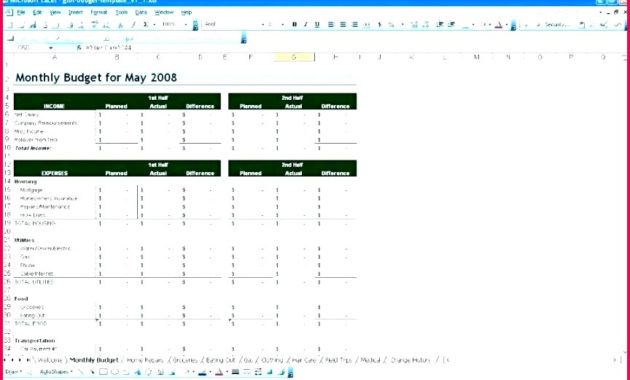The image size is (630, 380).
Task: Click the fx Insert Function icon
Action: [x=79, y=48]
